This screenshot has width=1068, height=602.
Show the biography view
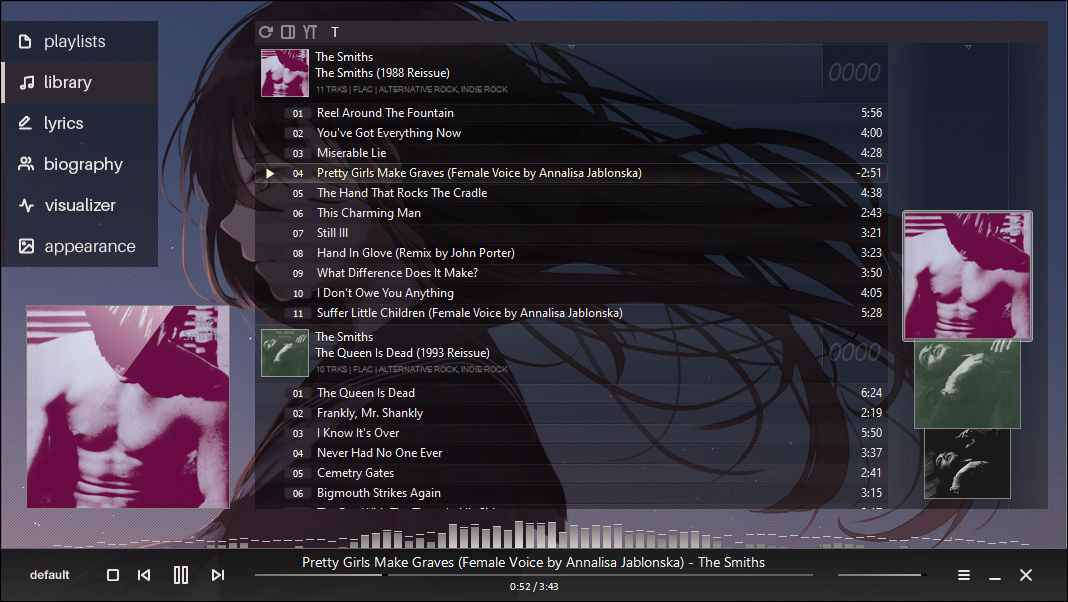pyautogui.click(x=80, y=164)
